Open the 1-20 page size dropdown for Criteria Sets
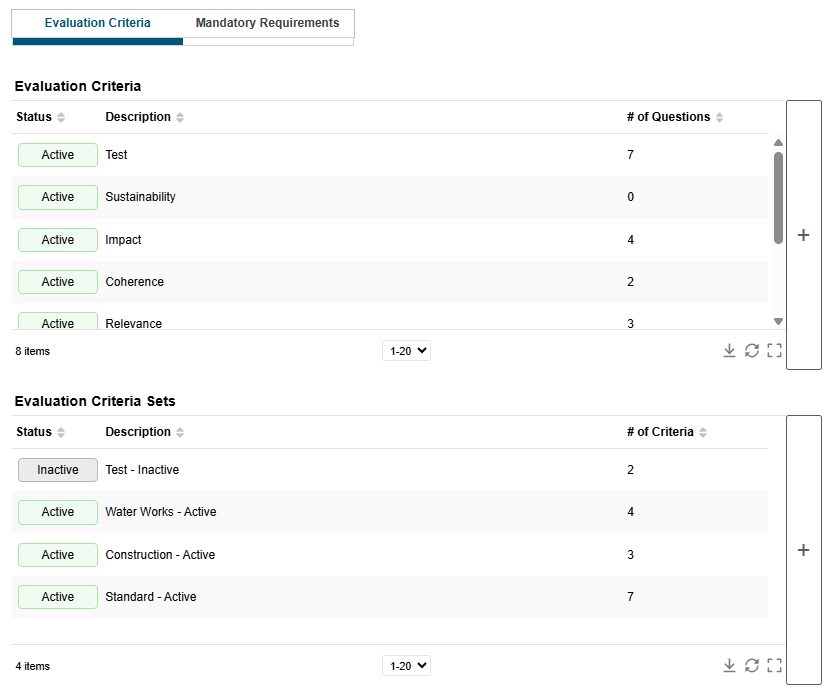The image size is (829, 696). coord(407,666)
